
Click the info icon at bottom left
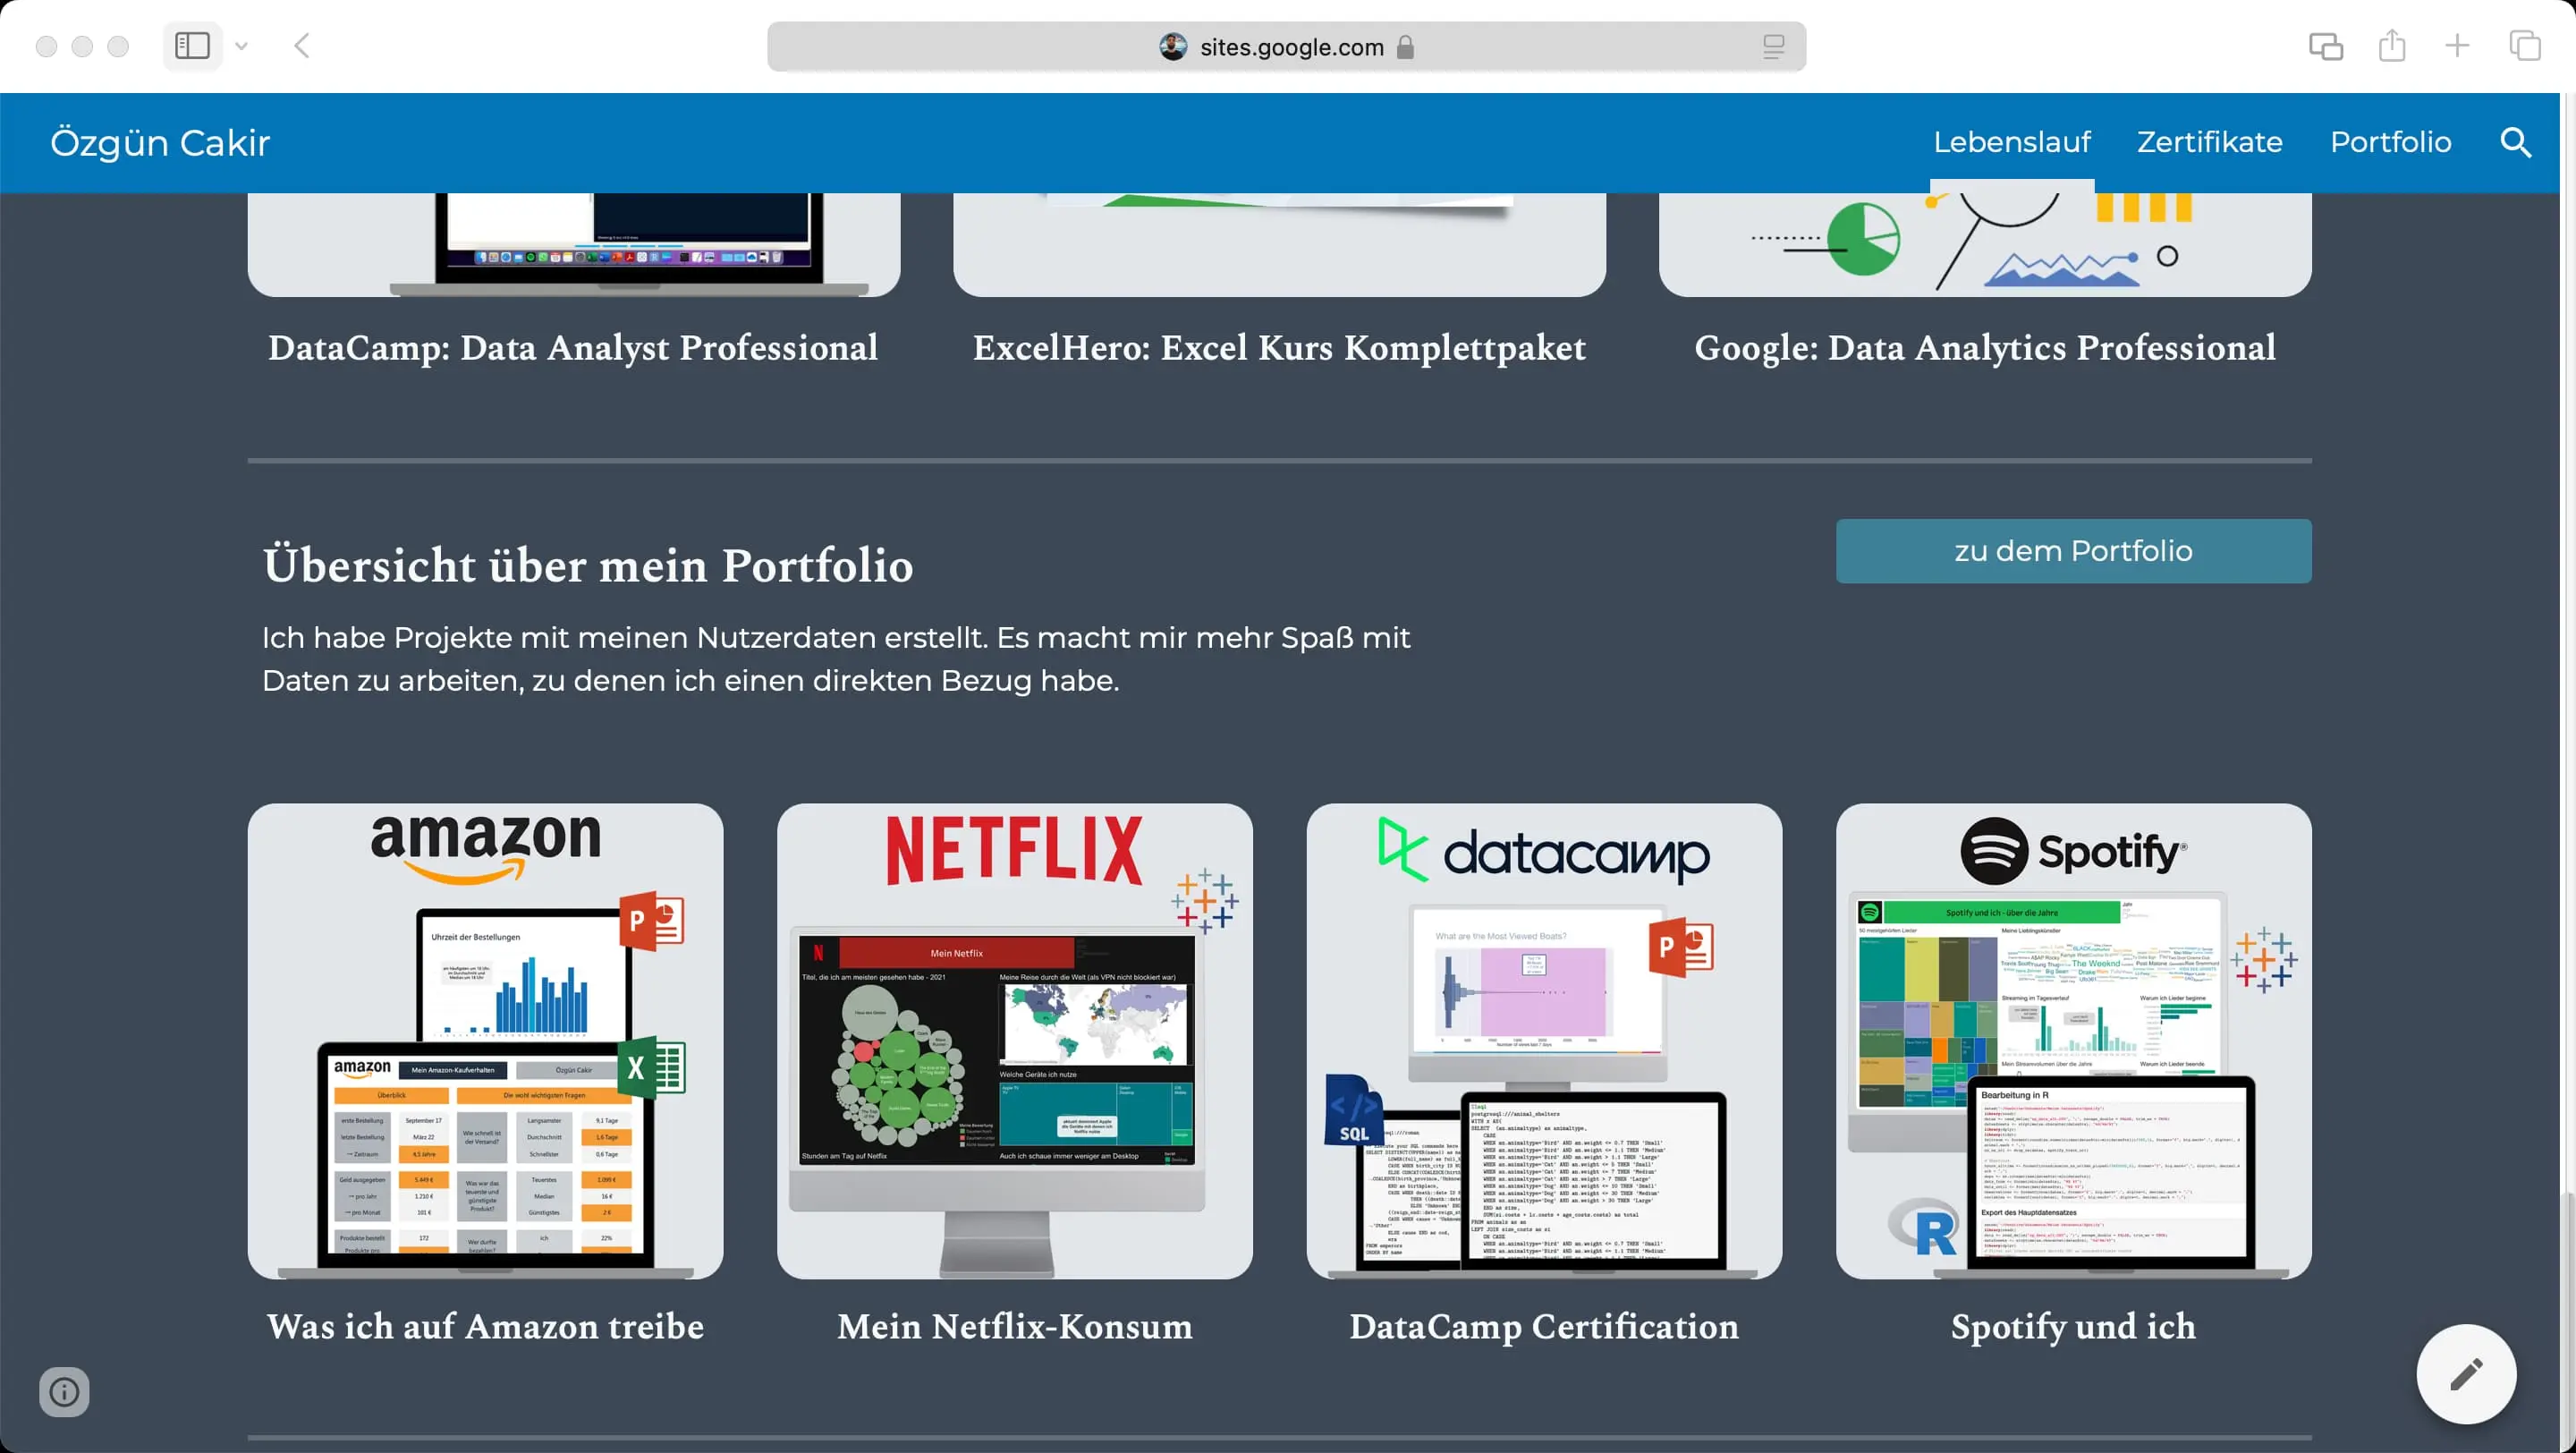coord(64,1391)
